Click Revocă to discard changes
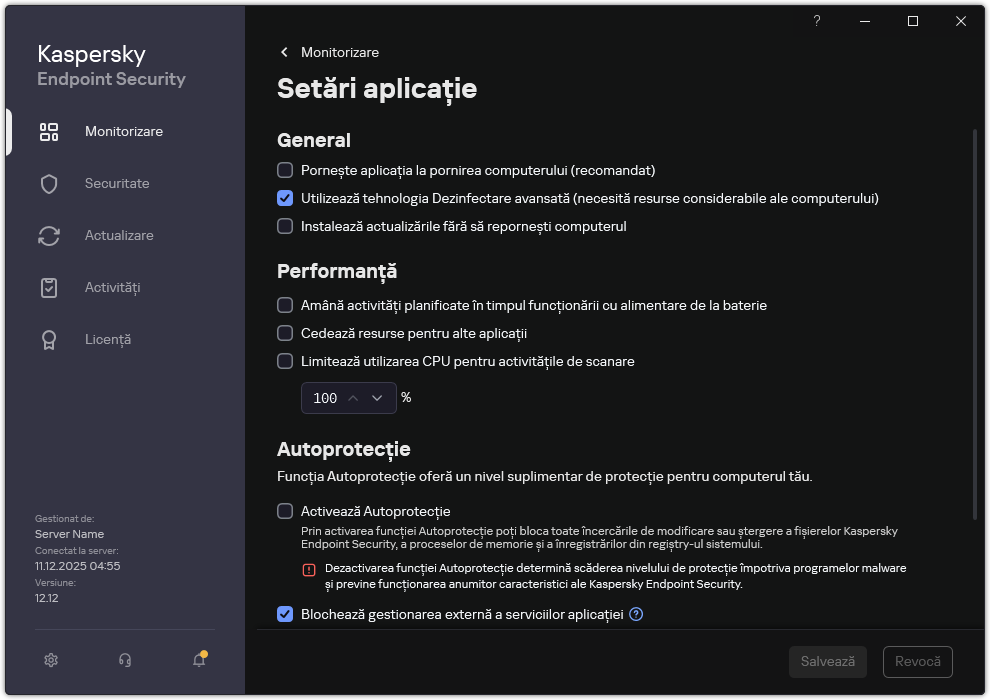The image size is (990, 700). click(917, 661)
